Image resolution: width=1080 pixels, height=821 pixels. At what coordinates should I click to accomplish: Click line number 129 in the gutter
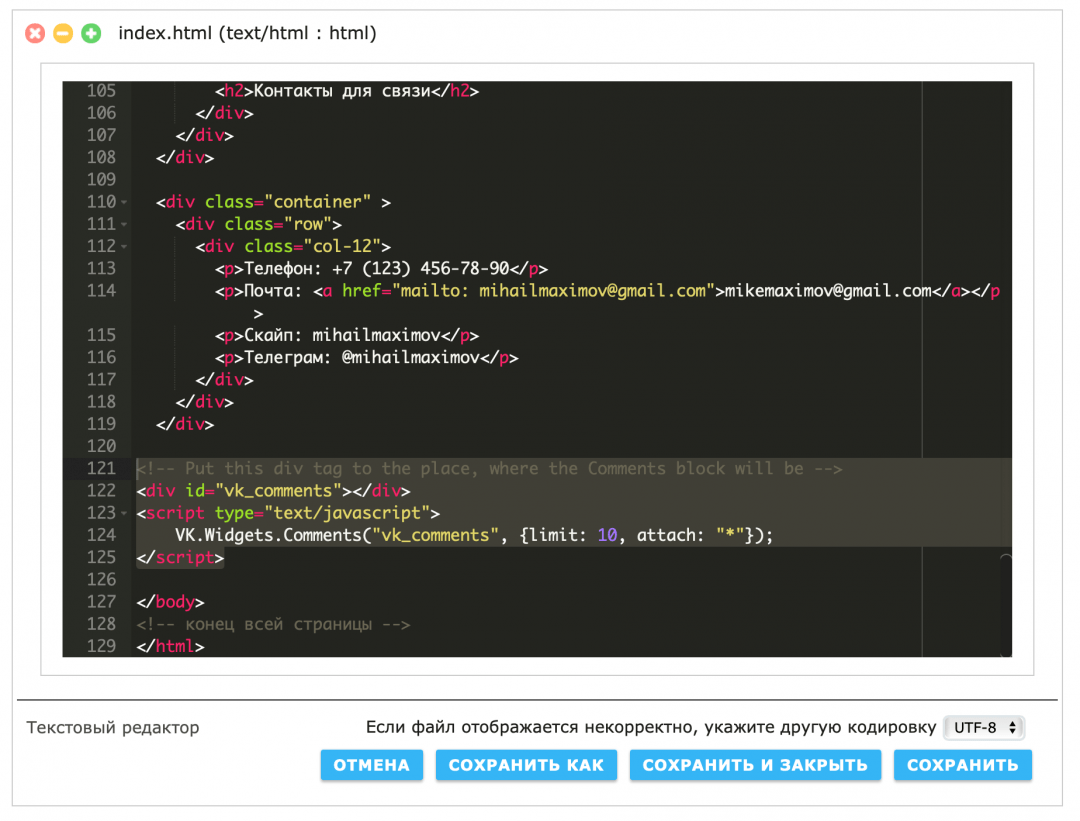tap(101, 646)
